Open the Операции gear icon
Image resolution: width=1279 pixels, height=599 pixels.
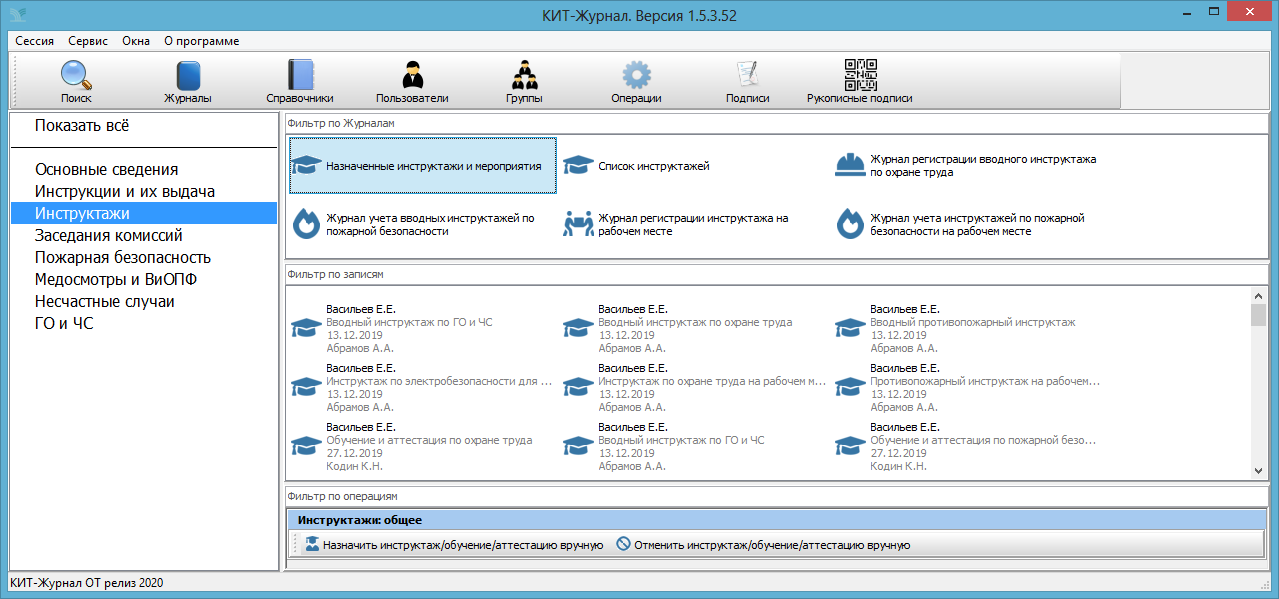coord(636,82)
